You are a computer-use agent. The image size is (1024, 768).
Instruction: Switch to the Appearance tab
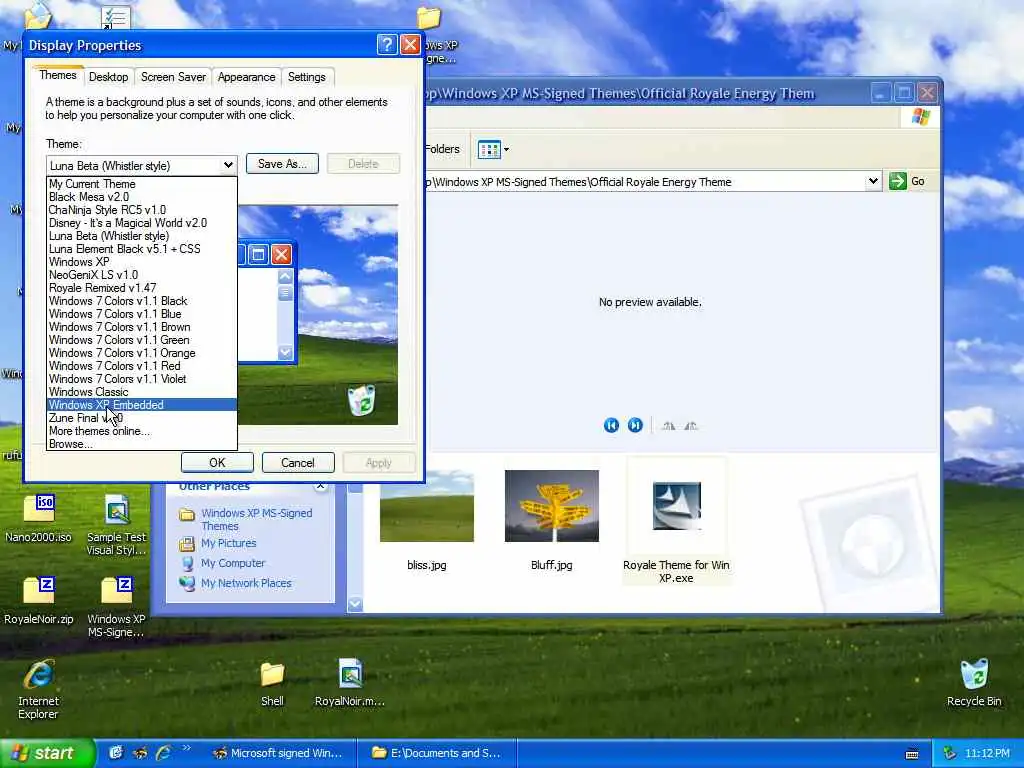(x=246, y=77)
